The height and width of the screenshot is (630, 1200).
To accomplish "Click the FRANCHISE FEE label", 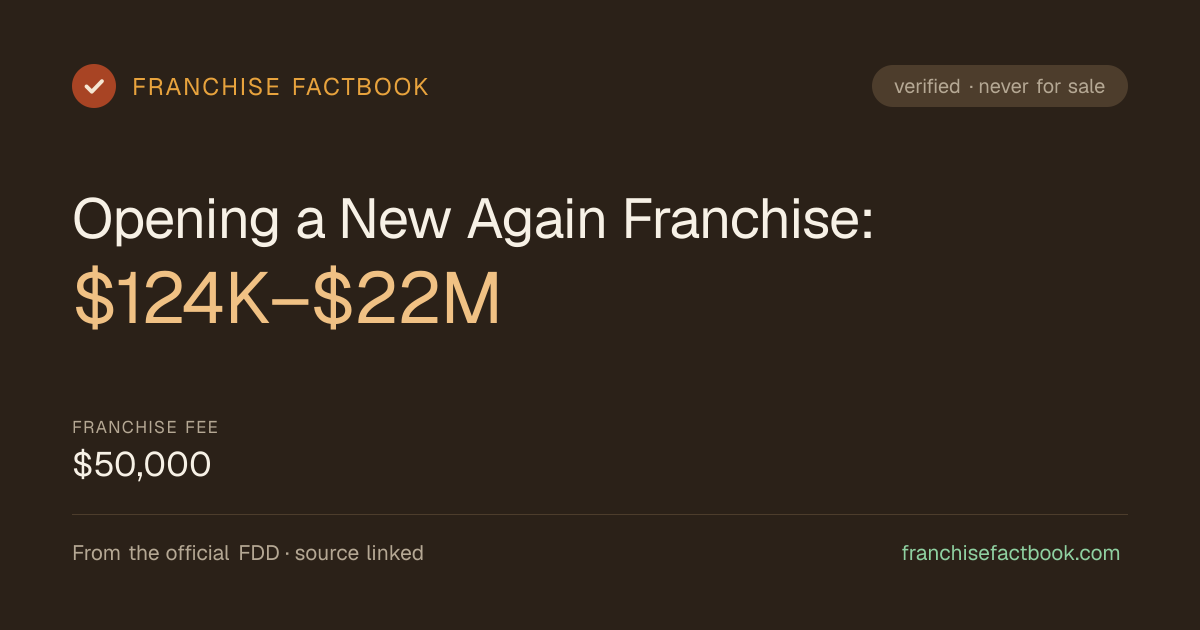I will pos(145,427).
